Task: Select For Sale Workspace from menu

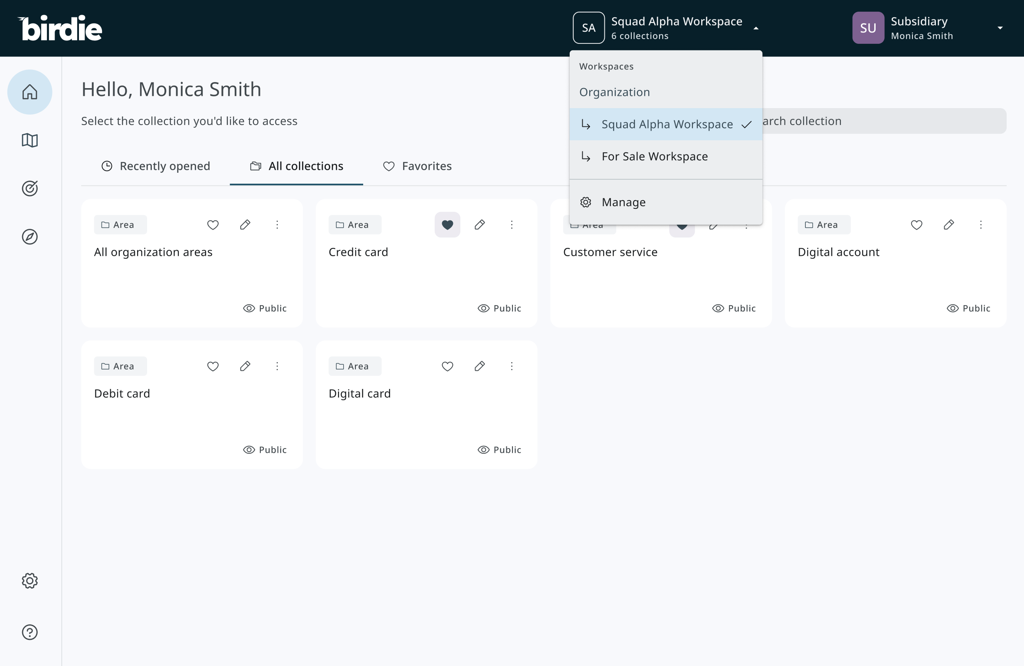Action: click(654, 157)
